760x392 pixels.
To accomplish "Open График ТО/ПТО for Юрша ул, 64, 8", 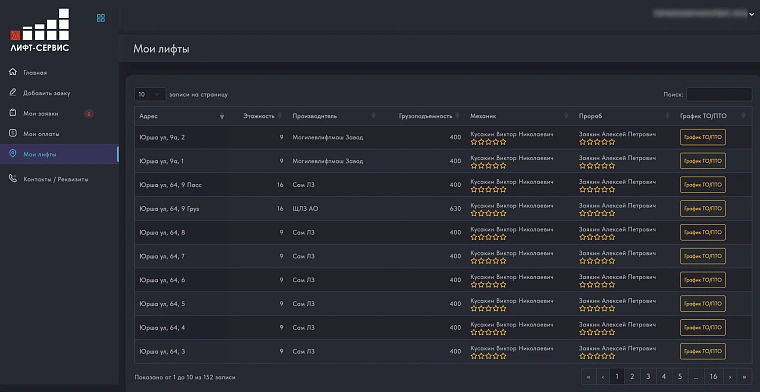I will pos(703,232).
